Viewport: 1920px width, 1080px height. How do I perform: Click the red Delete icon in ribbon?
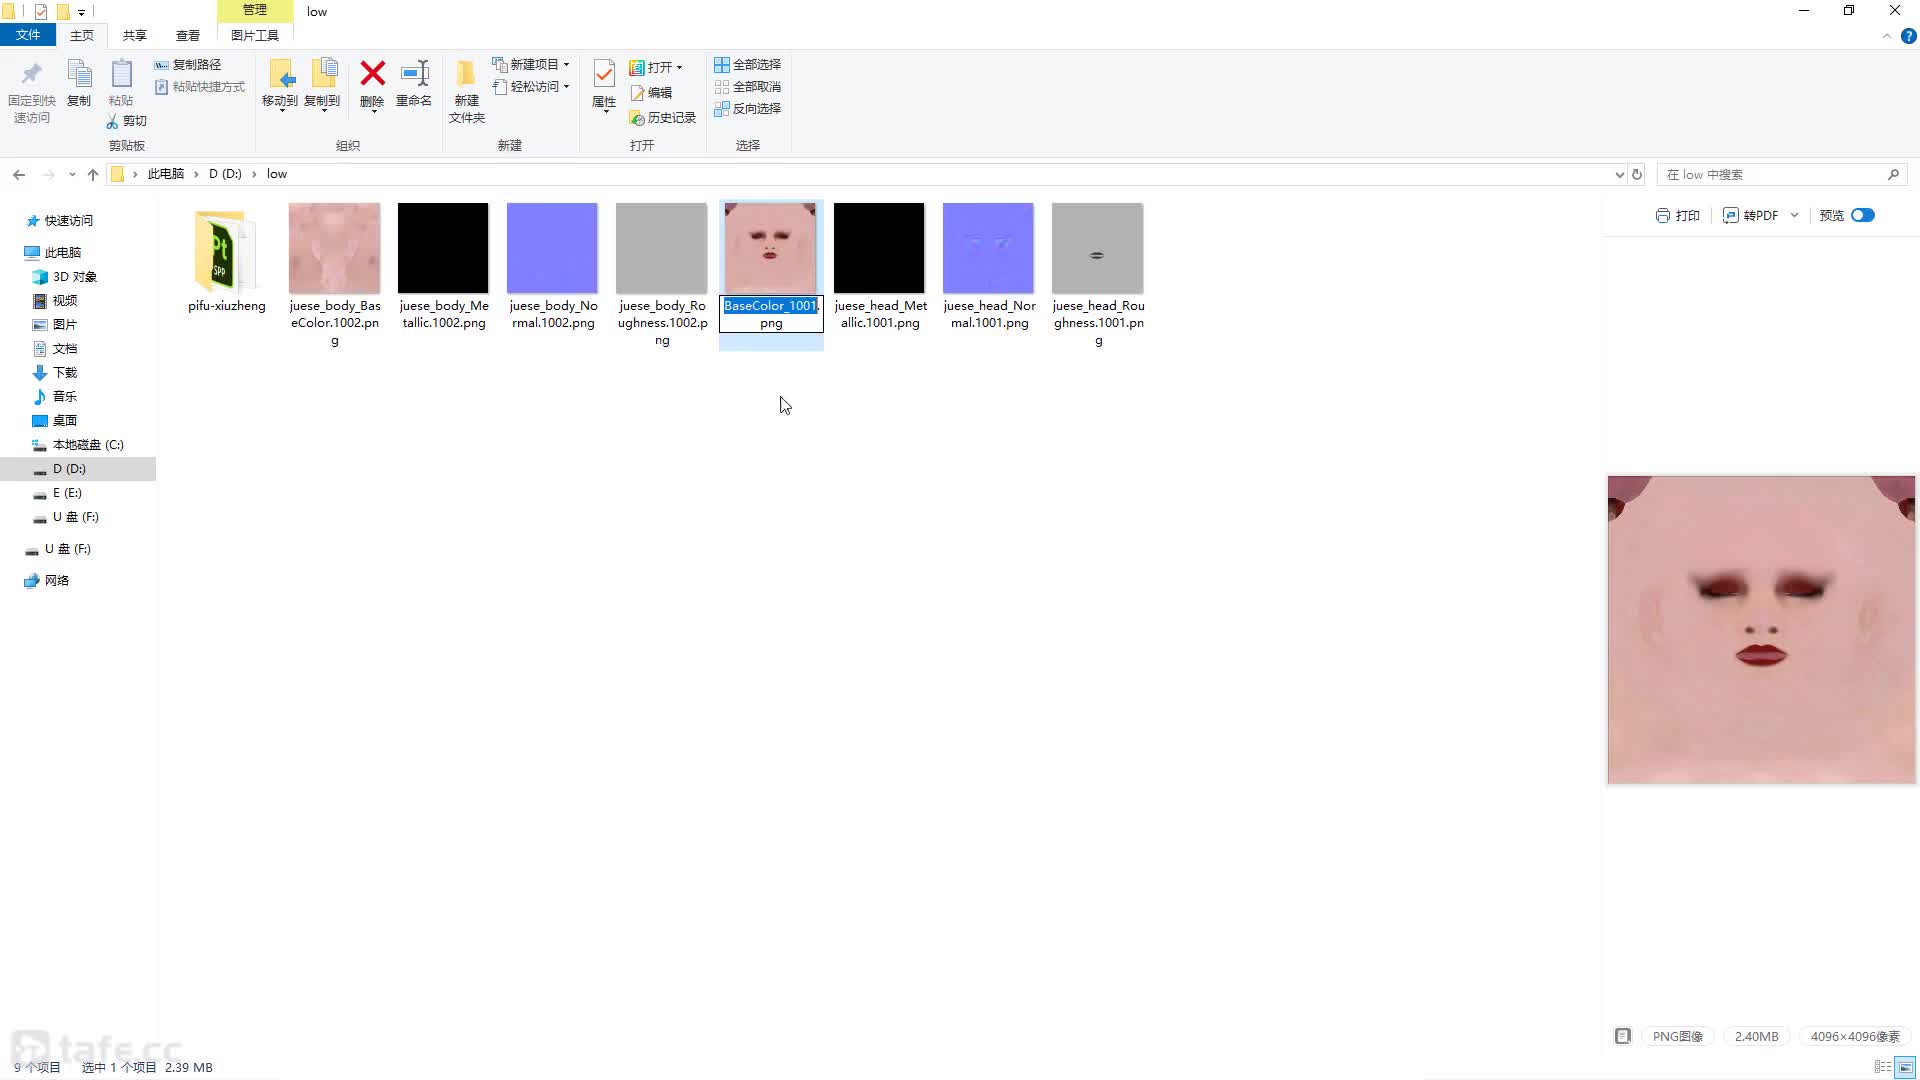coord(372,74)
